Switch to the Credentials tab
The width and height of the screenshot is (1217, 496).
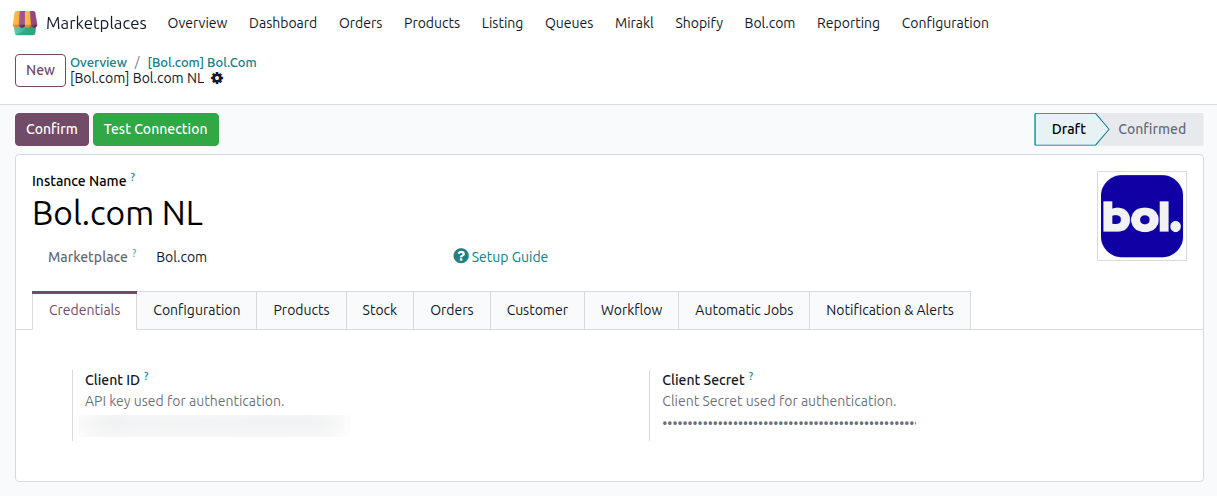tap(85, 310)
